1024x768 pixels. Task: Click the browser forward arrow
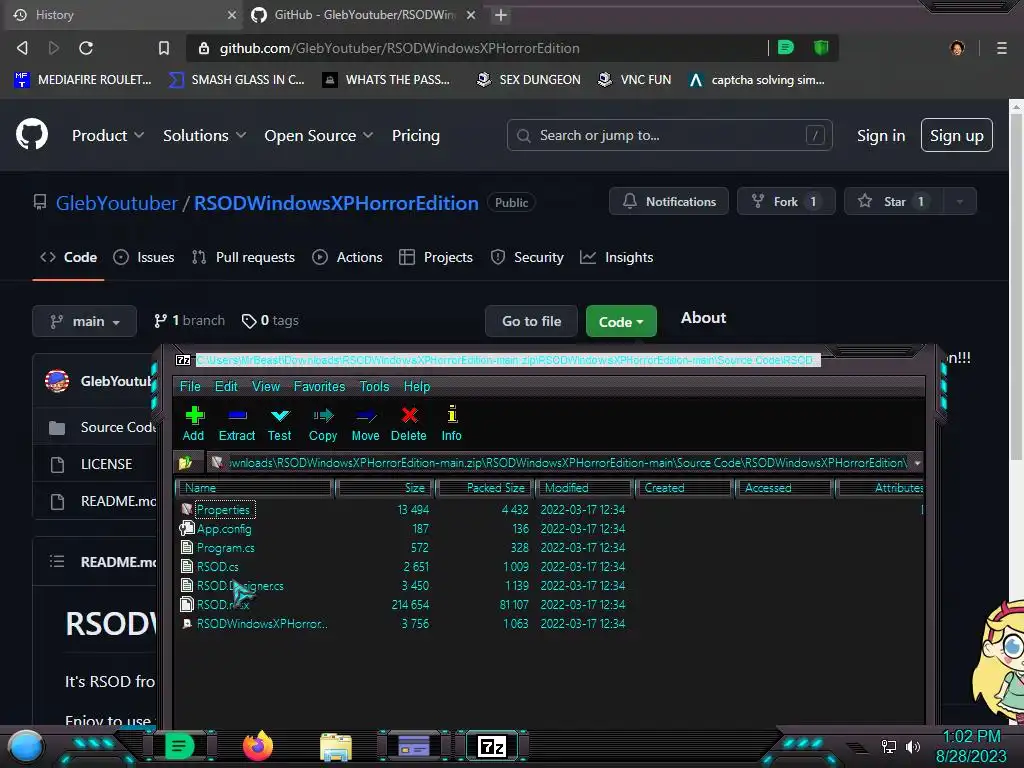pyautogui.click(x=54, y=48)
